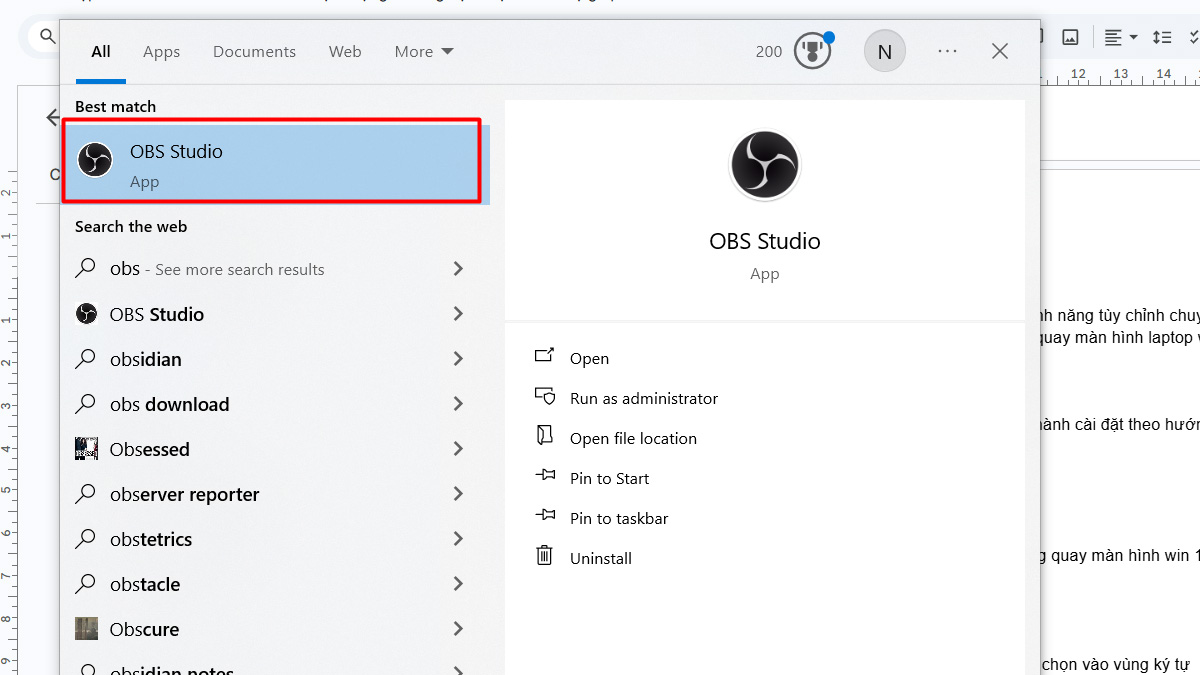
Task: Click line spacing icon in Docs toolbar
Action: 1162,37
